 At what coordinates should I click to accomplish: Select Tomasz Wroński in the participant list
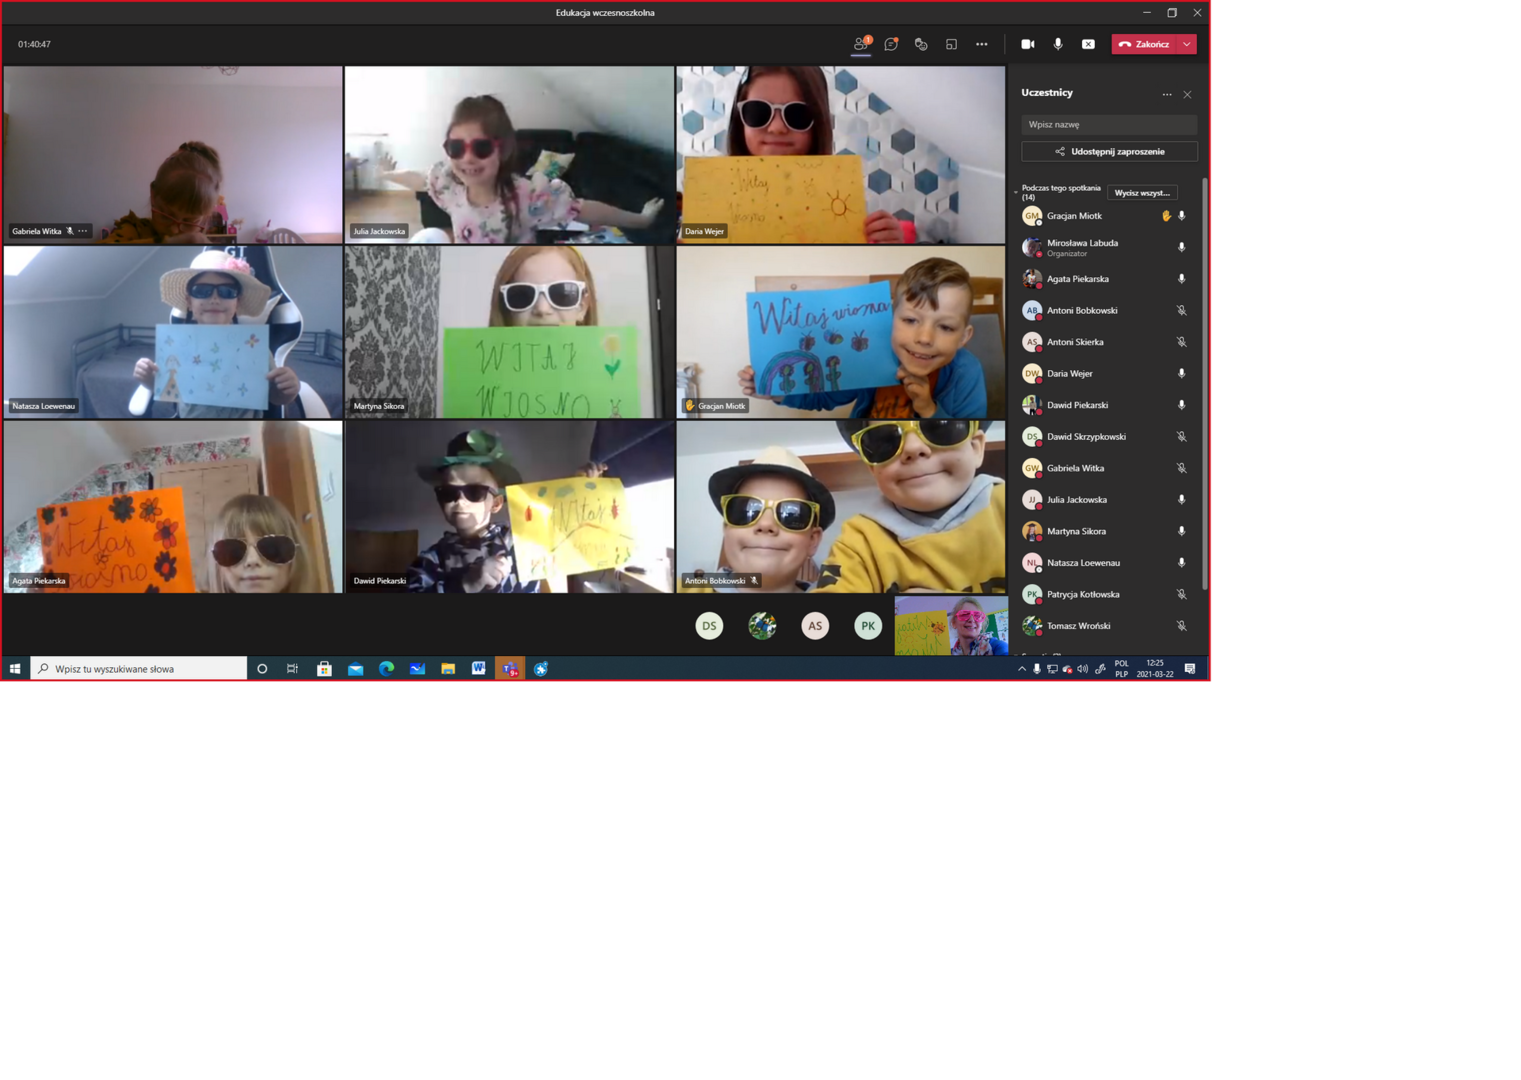pos(1078,626)
